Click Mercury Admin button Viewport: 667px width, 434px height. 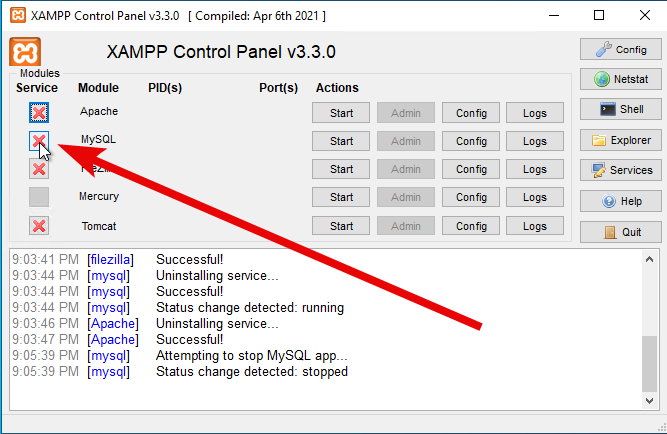[x=406, y=197]
